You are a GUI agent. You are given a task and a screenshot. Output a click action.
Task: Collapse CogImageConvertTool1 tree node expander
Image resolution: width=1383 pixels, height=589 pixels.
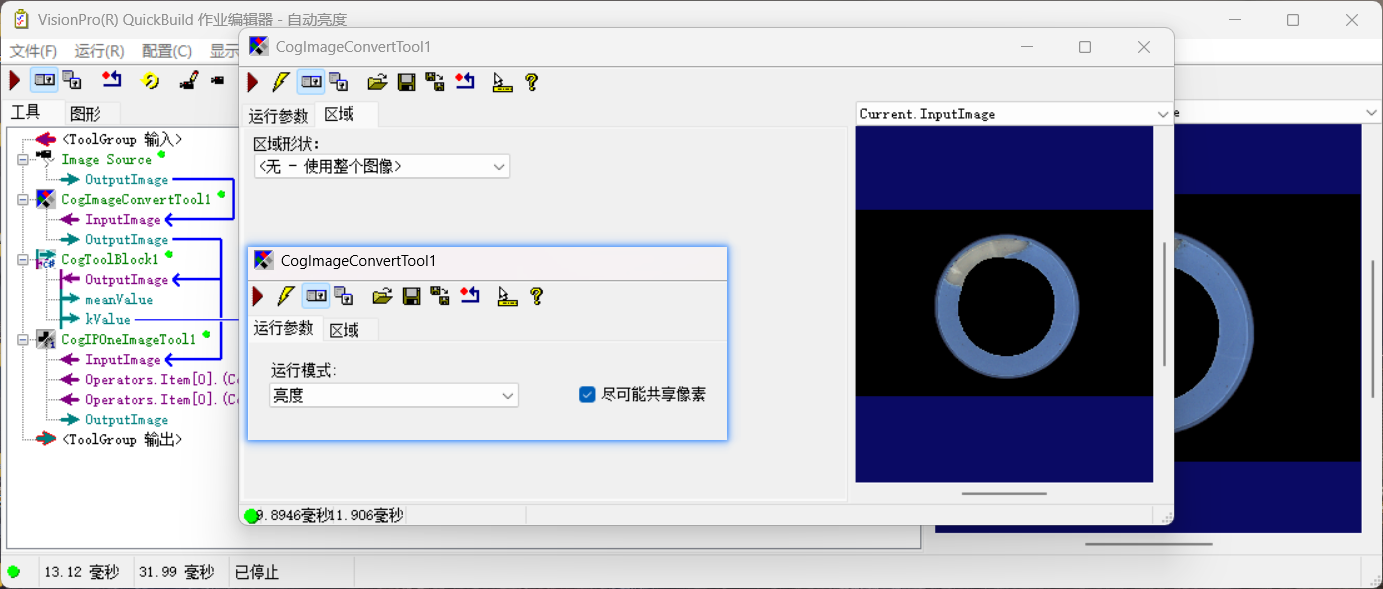23,199
